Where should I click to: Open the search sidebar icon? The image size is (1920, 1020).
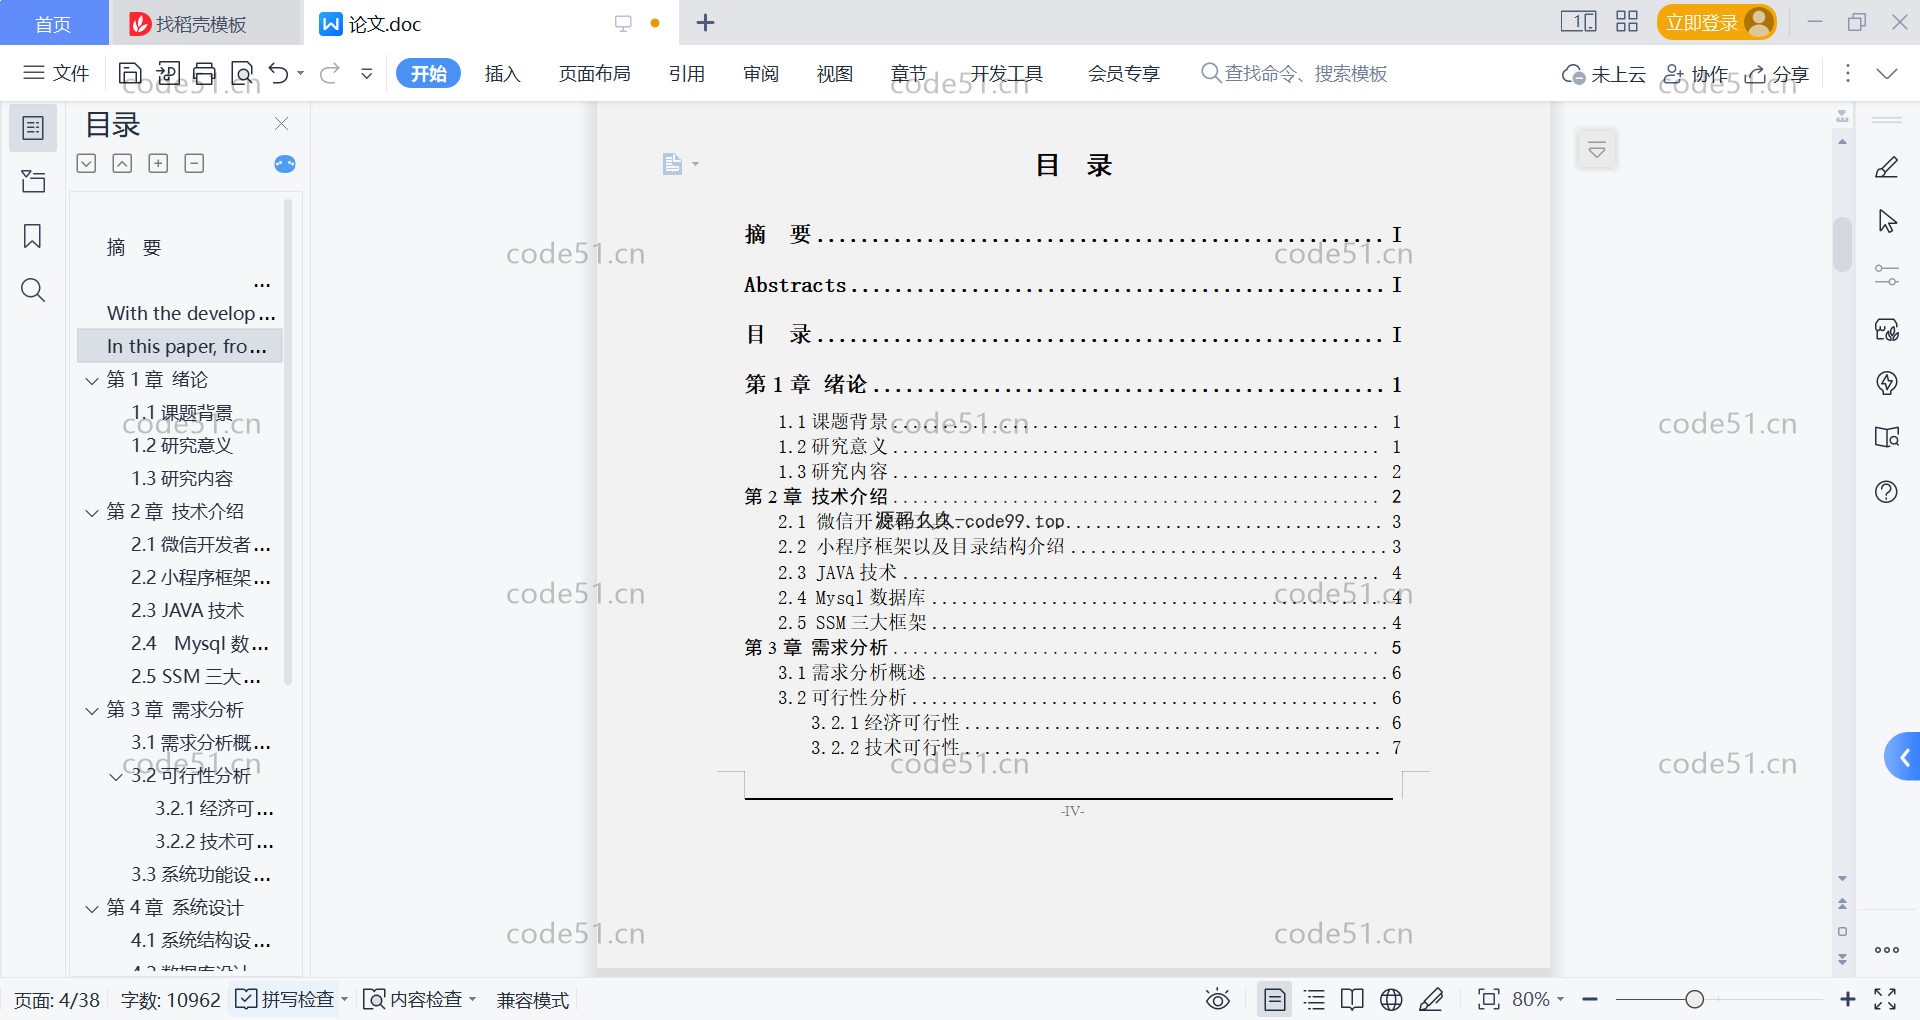click(x=33, y=290)
